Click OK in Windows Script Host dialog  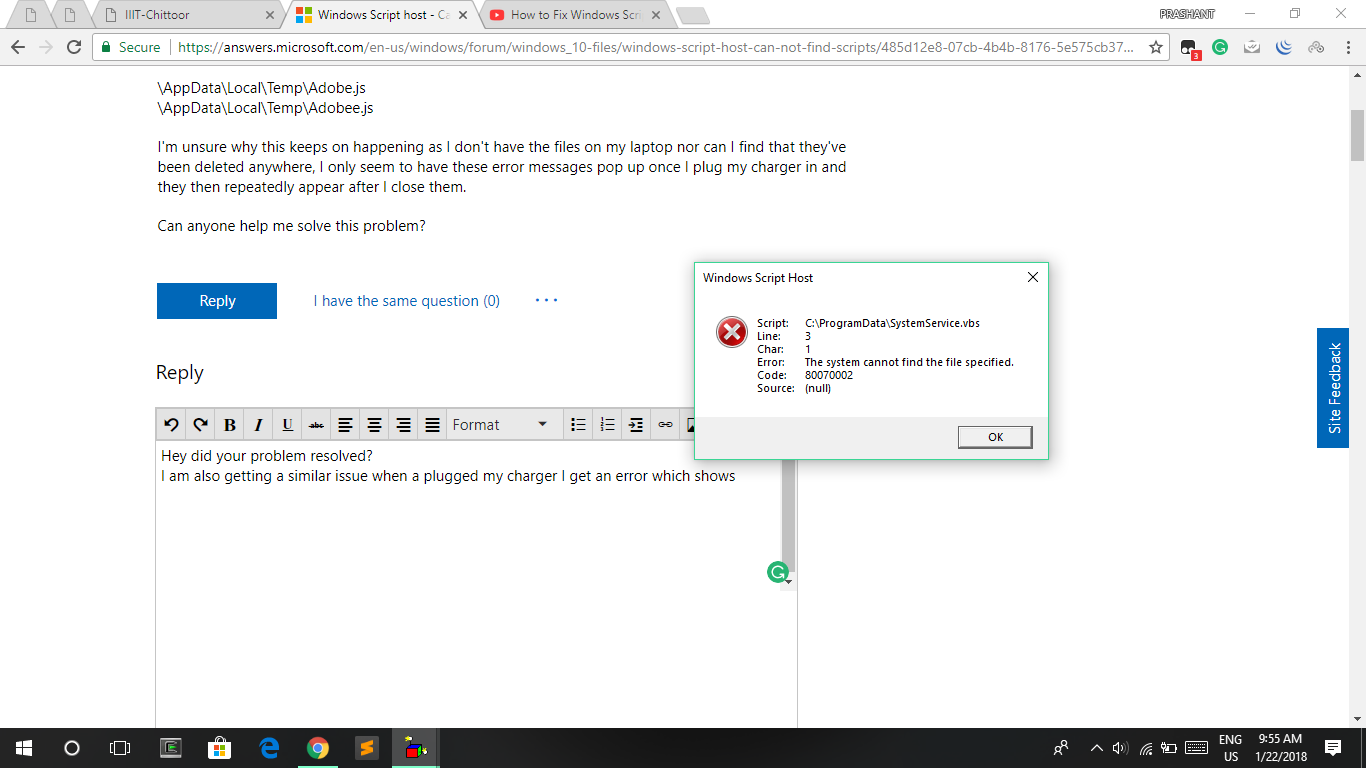[995, 437]
